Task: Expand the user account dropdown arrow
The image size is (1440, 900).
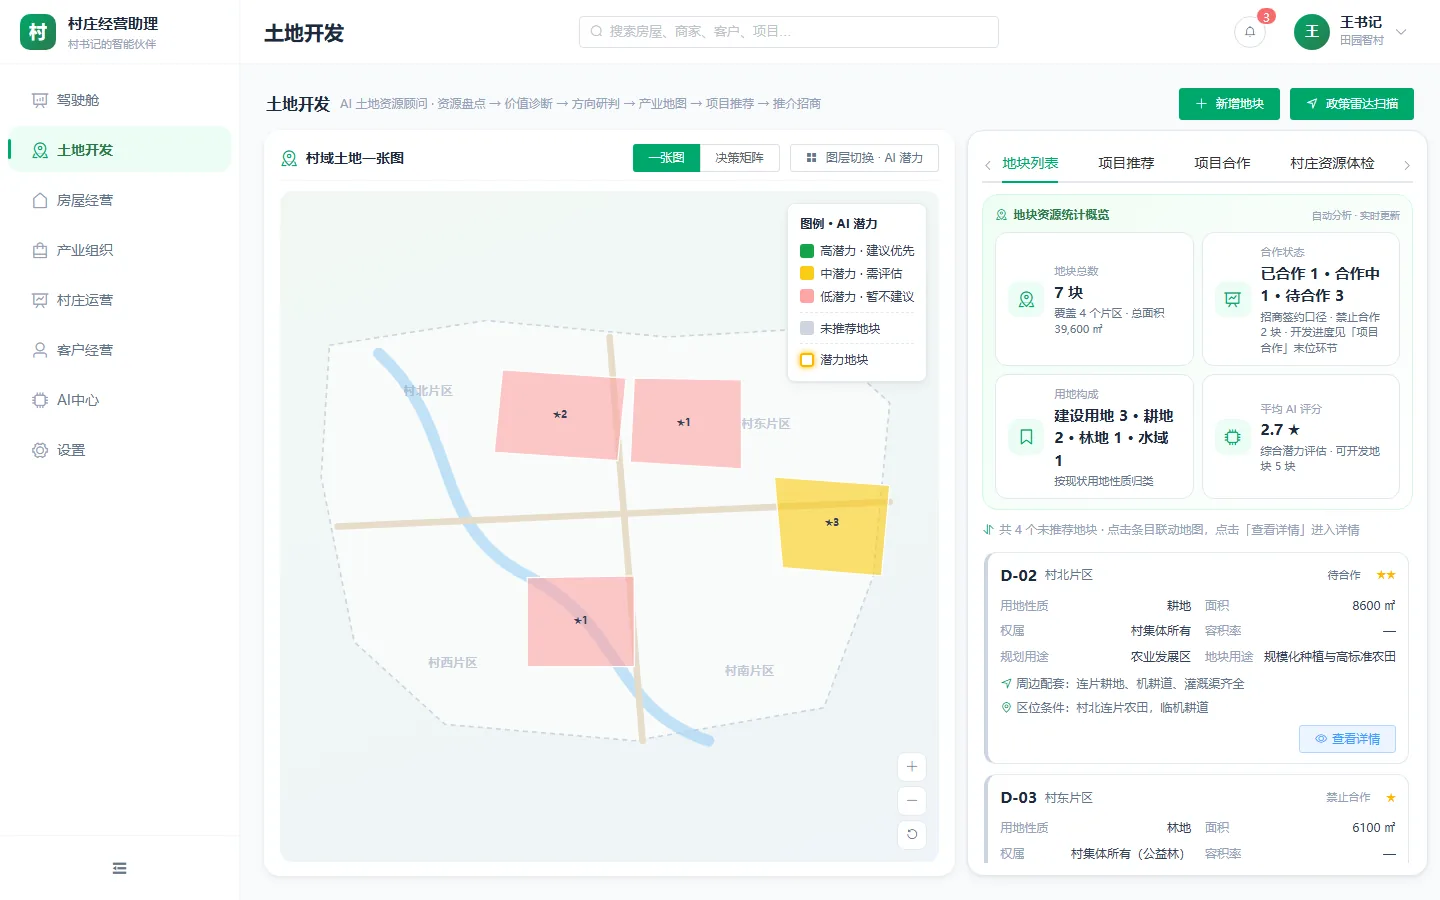Action: point(1401,32)
